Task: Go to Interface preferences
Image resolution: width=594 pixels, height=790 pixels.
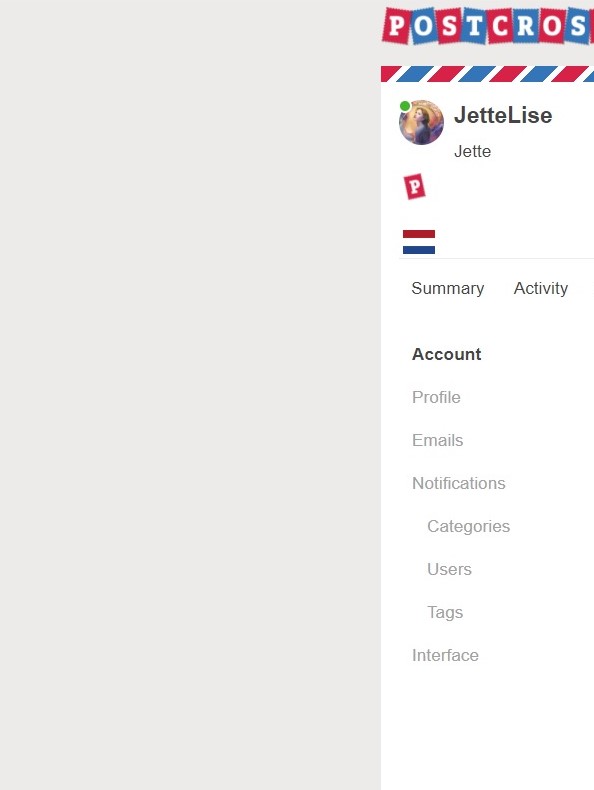Action: pos(445,655)
